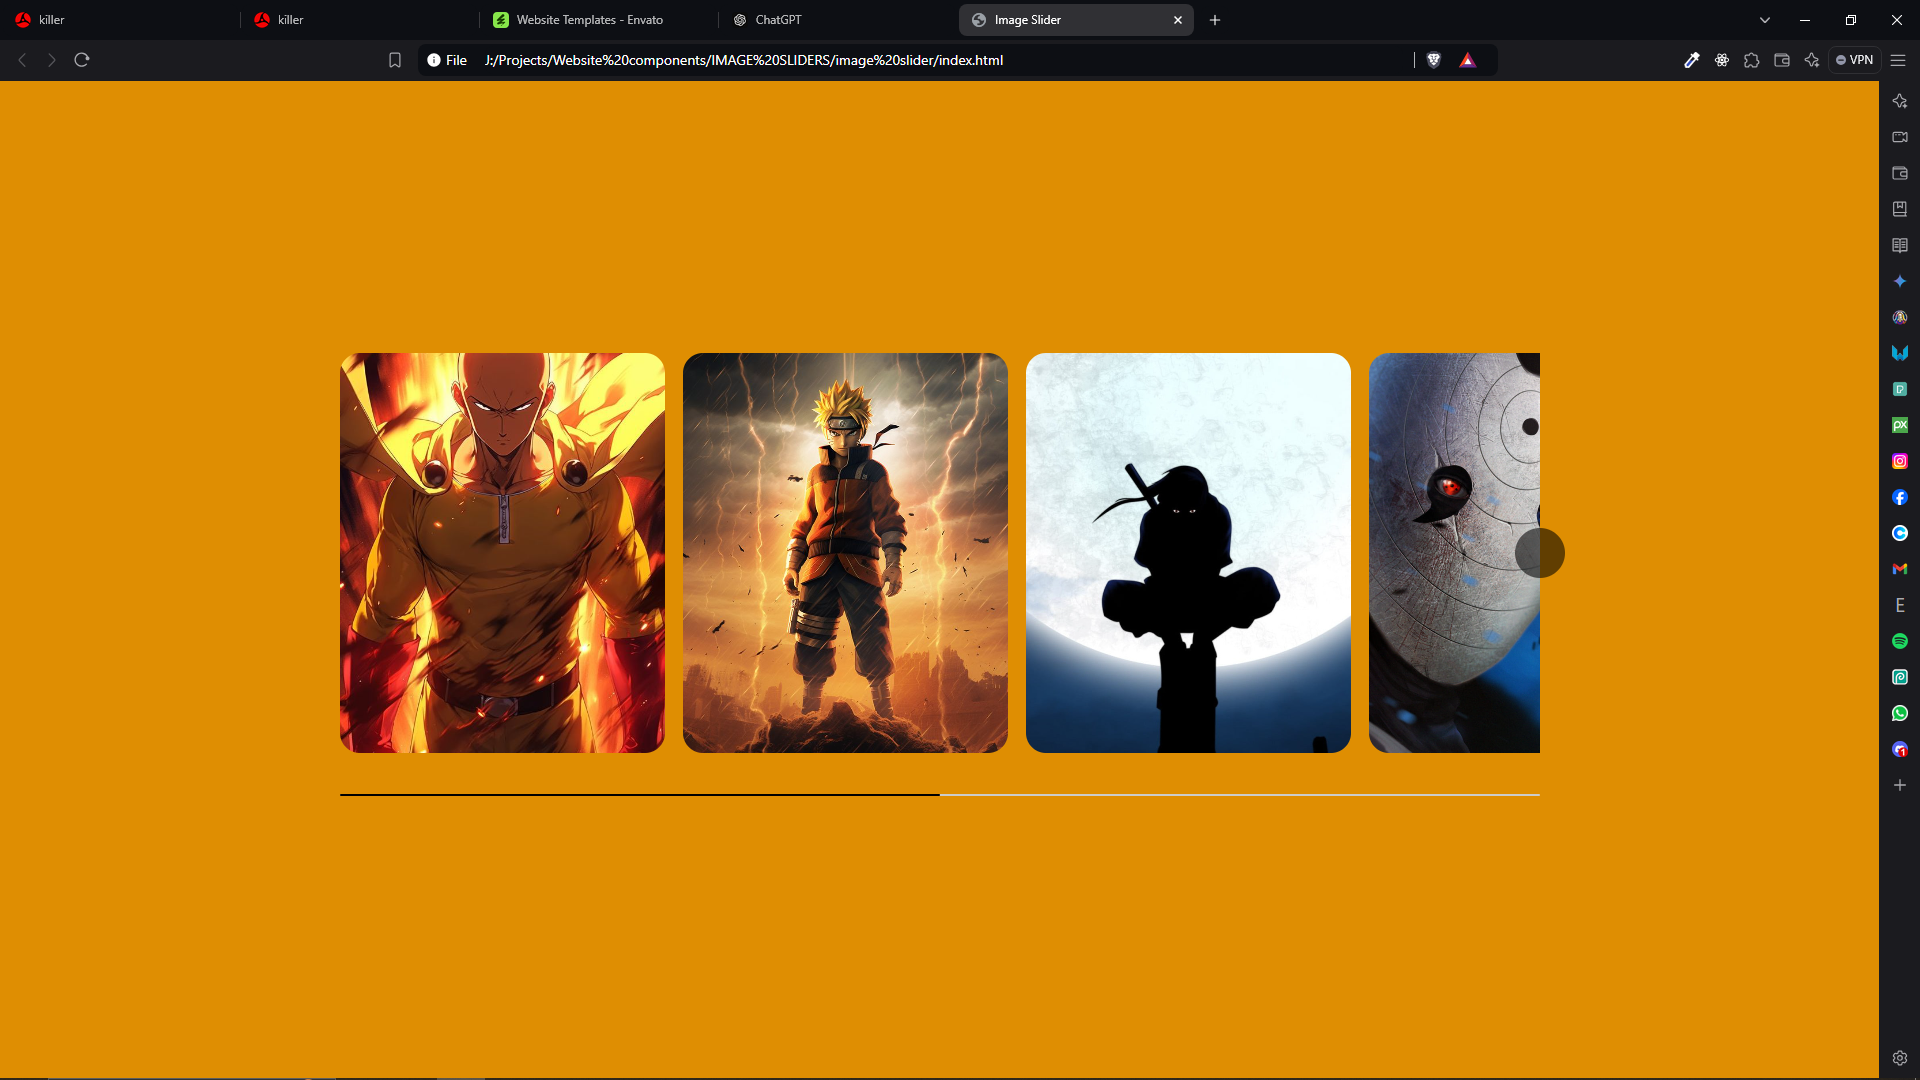Click the Saitama fire image card

tap(502, 553)
